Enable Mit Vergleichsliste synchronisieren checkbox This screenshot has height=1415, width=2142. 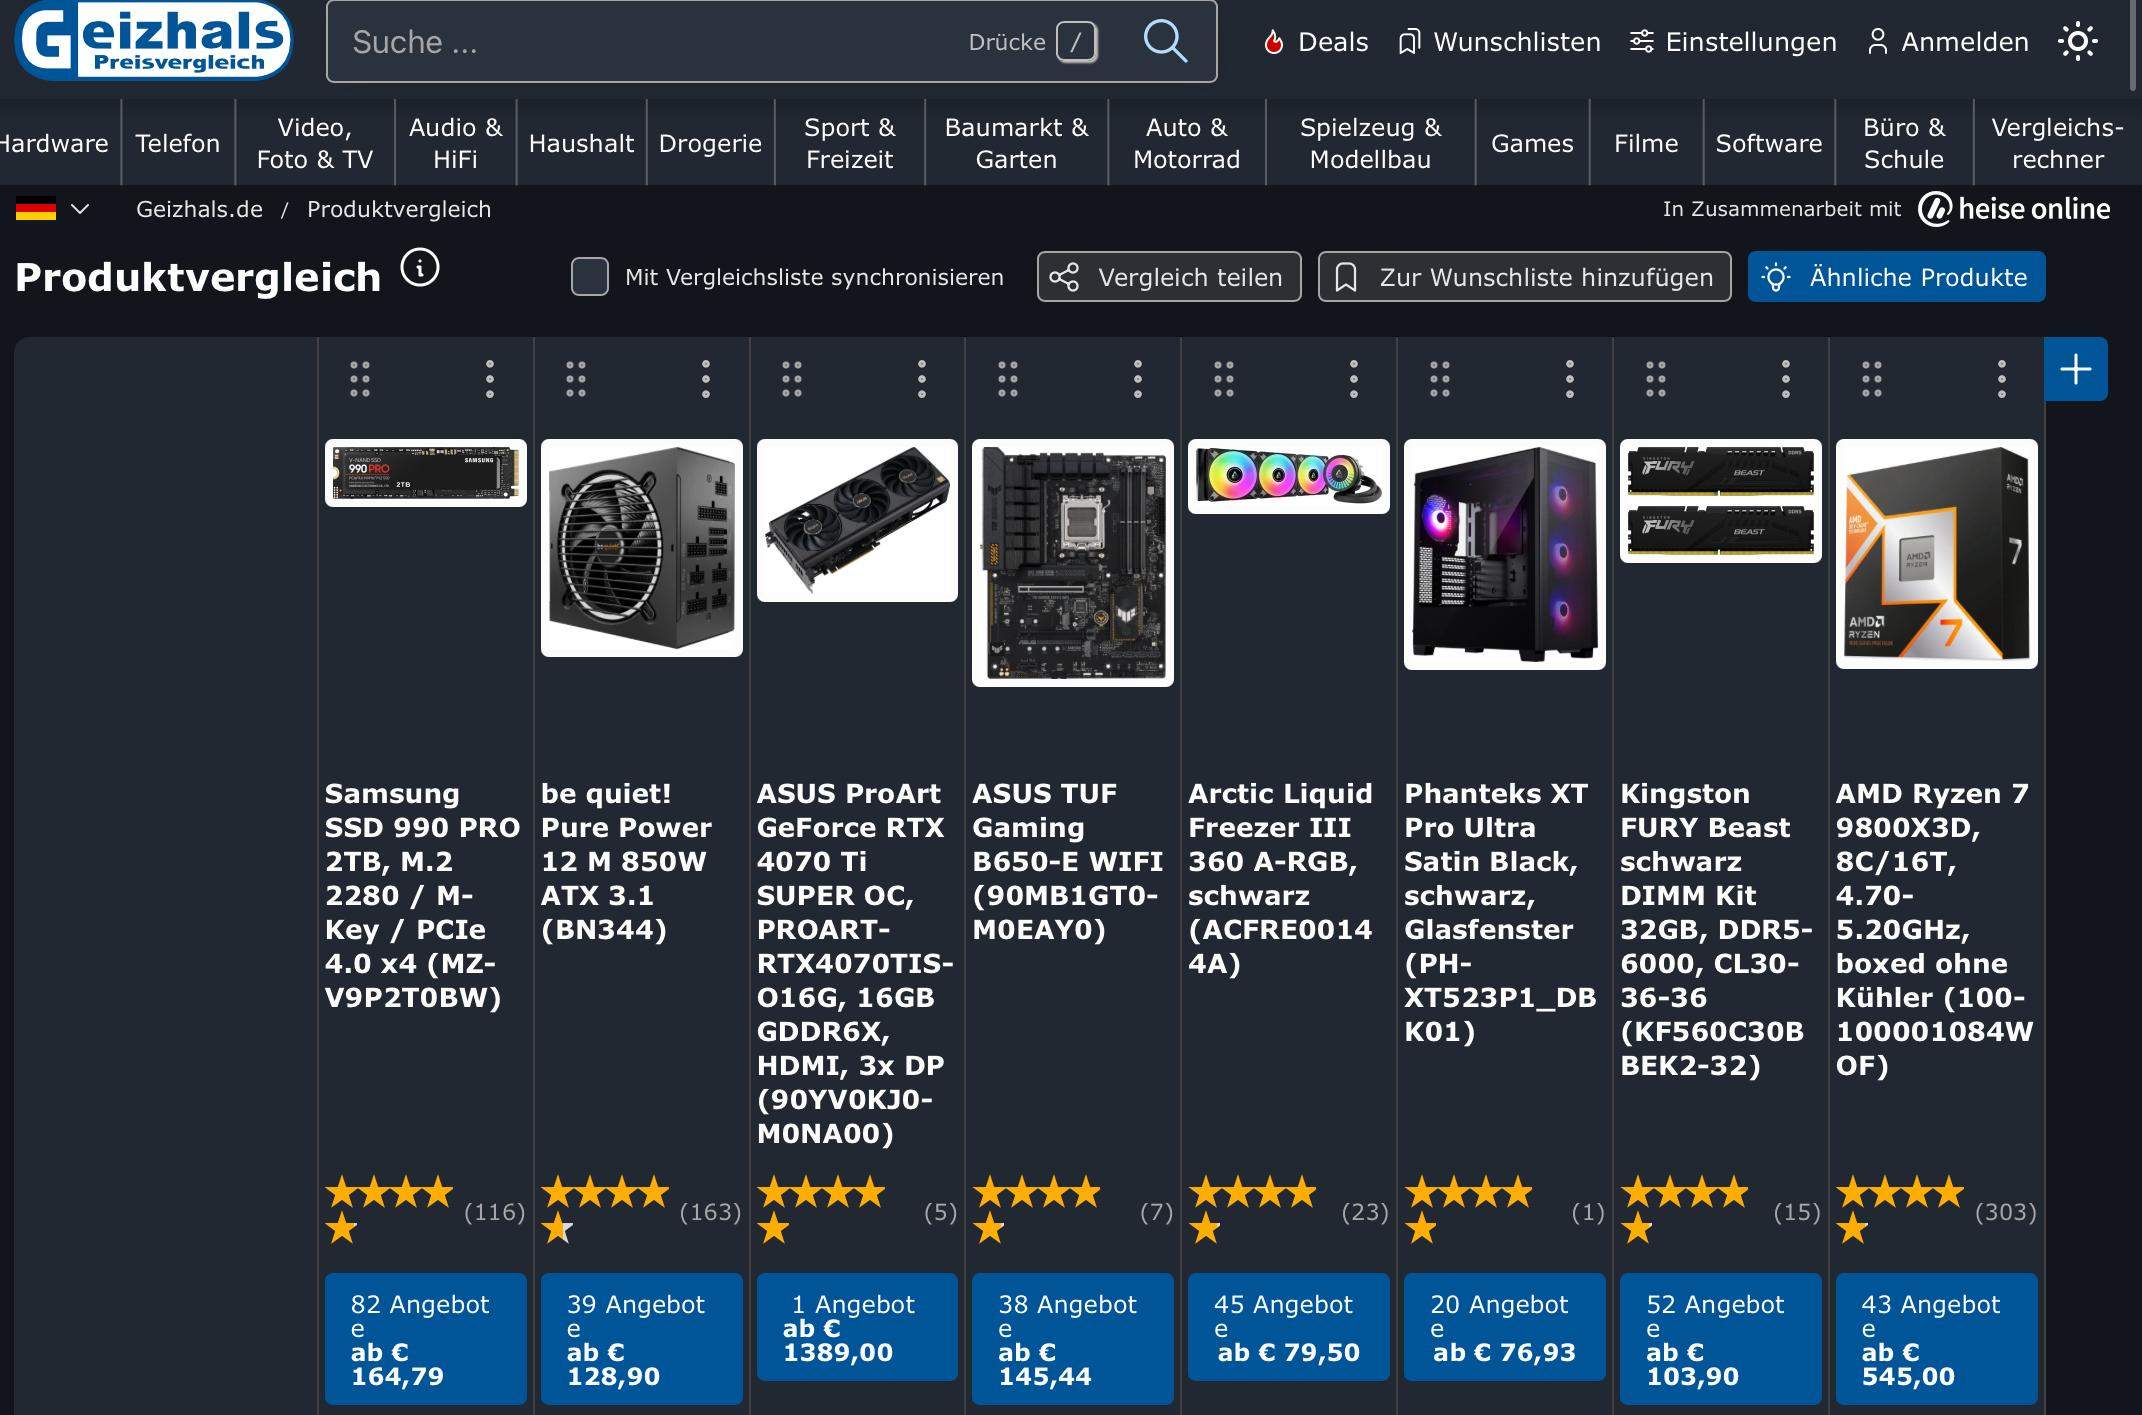click(589, 277)
